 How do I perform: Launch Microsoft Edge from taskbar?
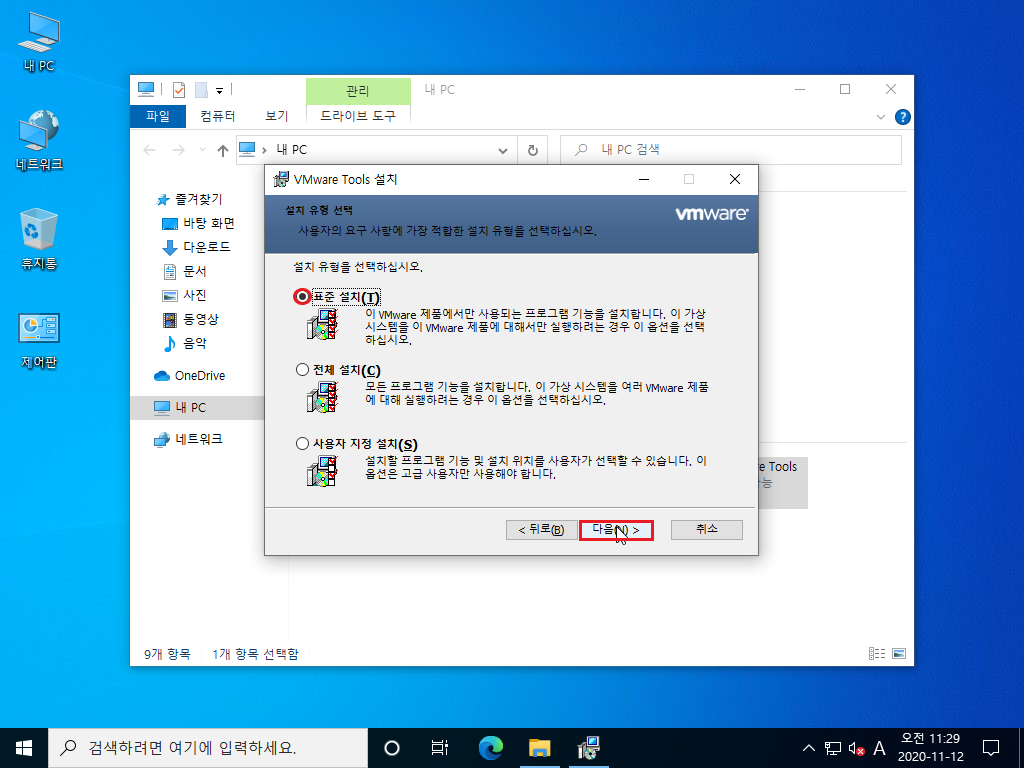click(490, 748)
